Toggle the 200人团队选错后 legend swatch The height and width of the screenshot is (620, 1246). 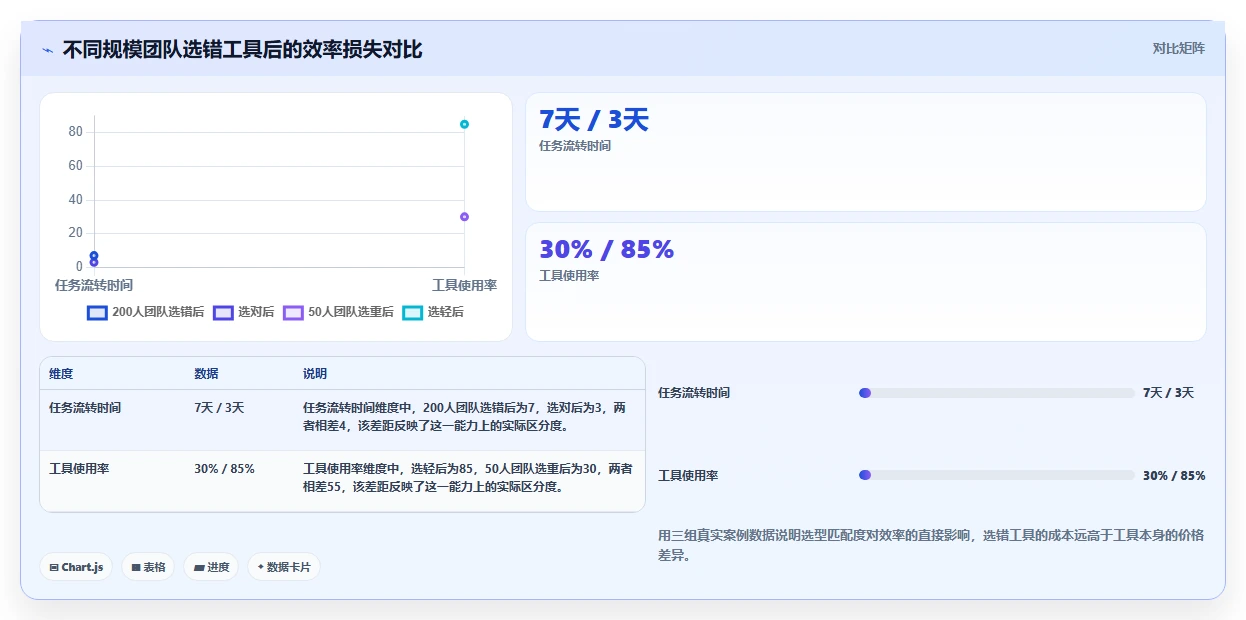pyautogui.click(x=97, y=312)
